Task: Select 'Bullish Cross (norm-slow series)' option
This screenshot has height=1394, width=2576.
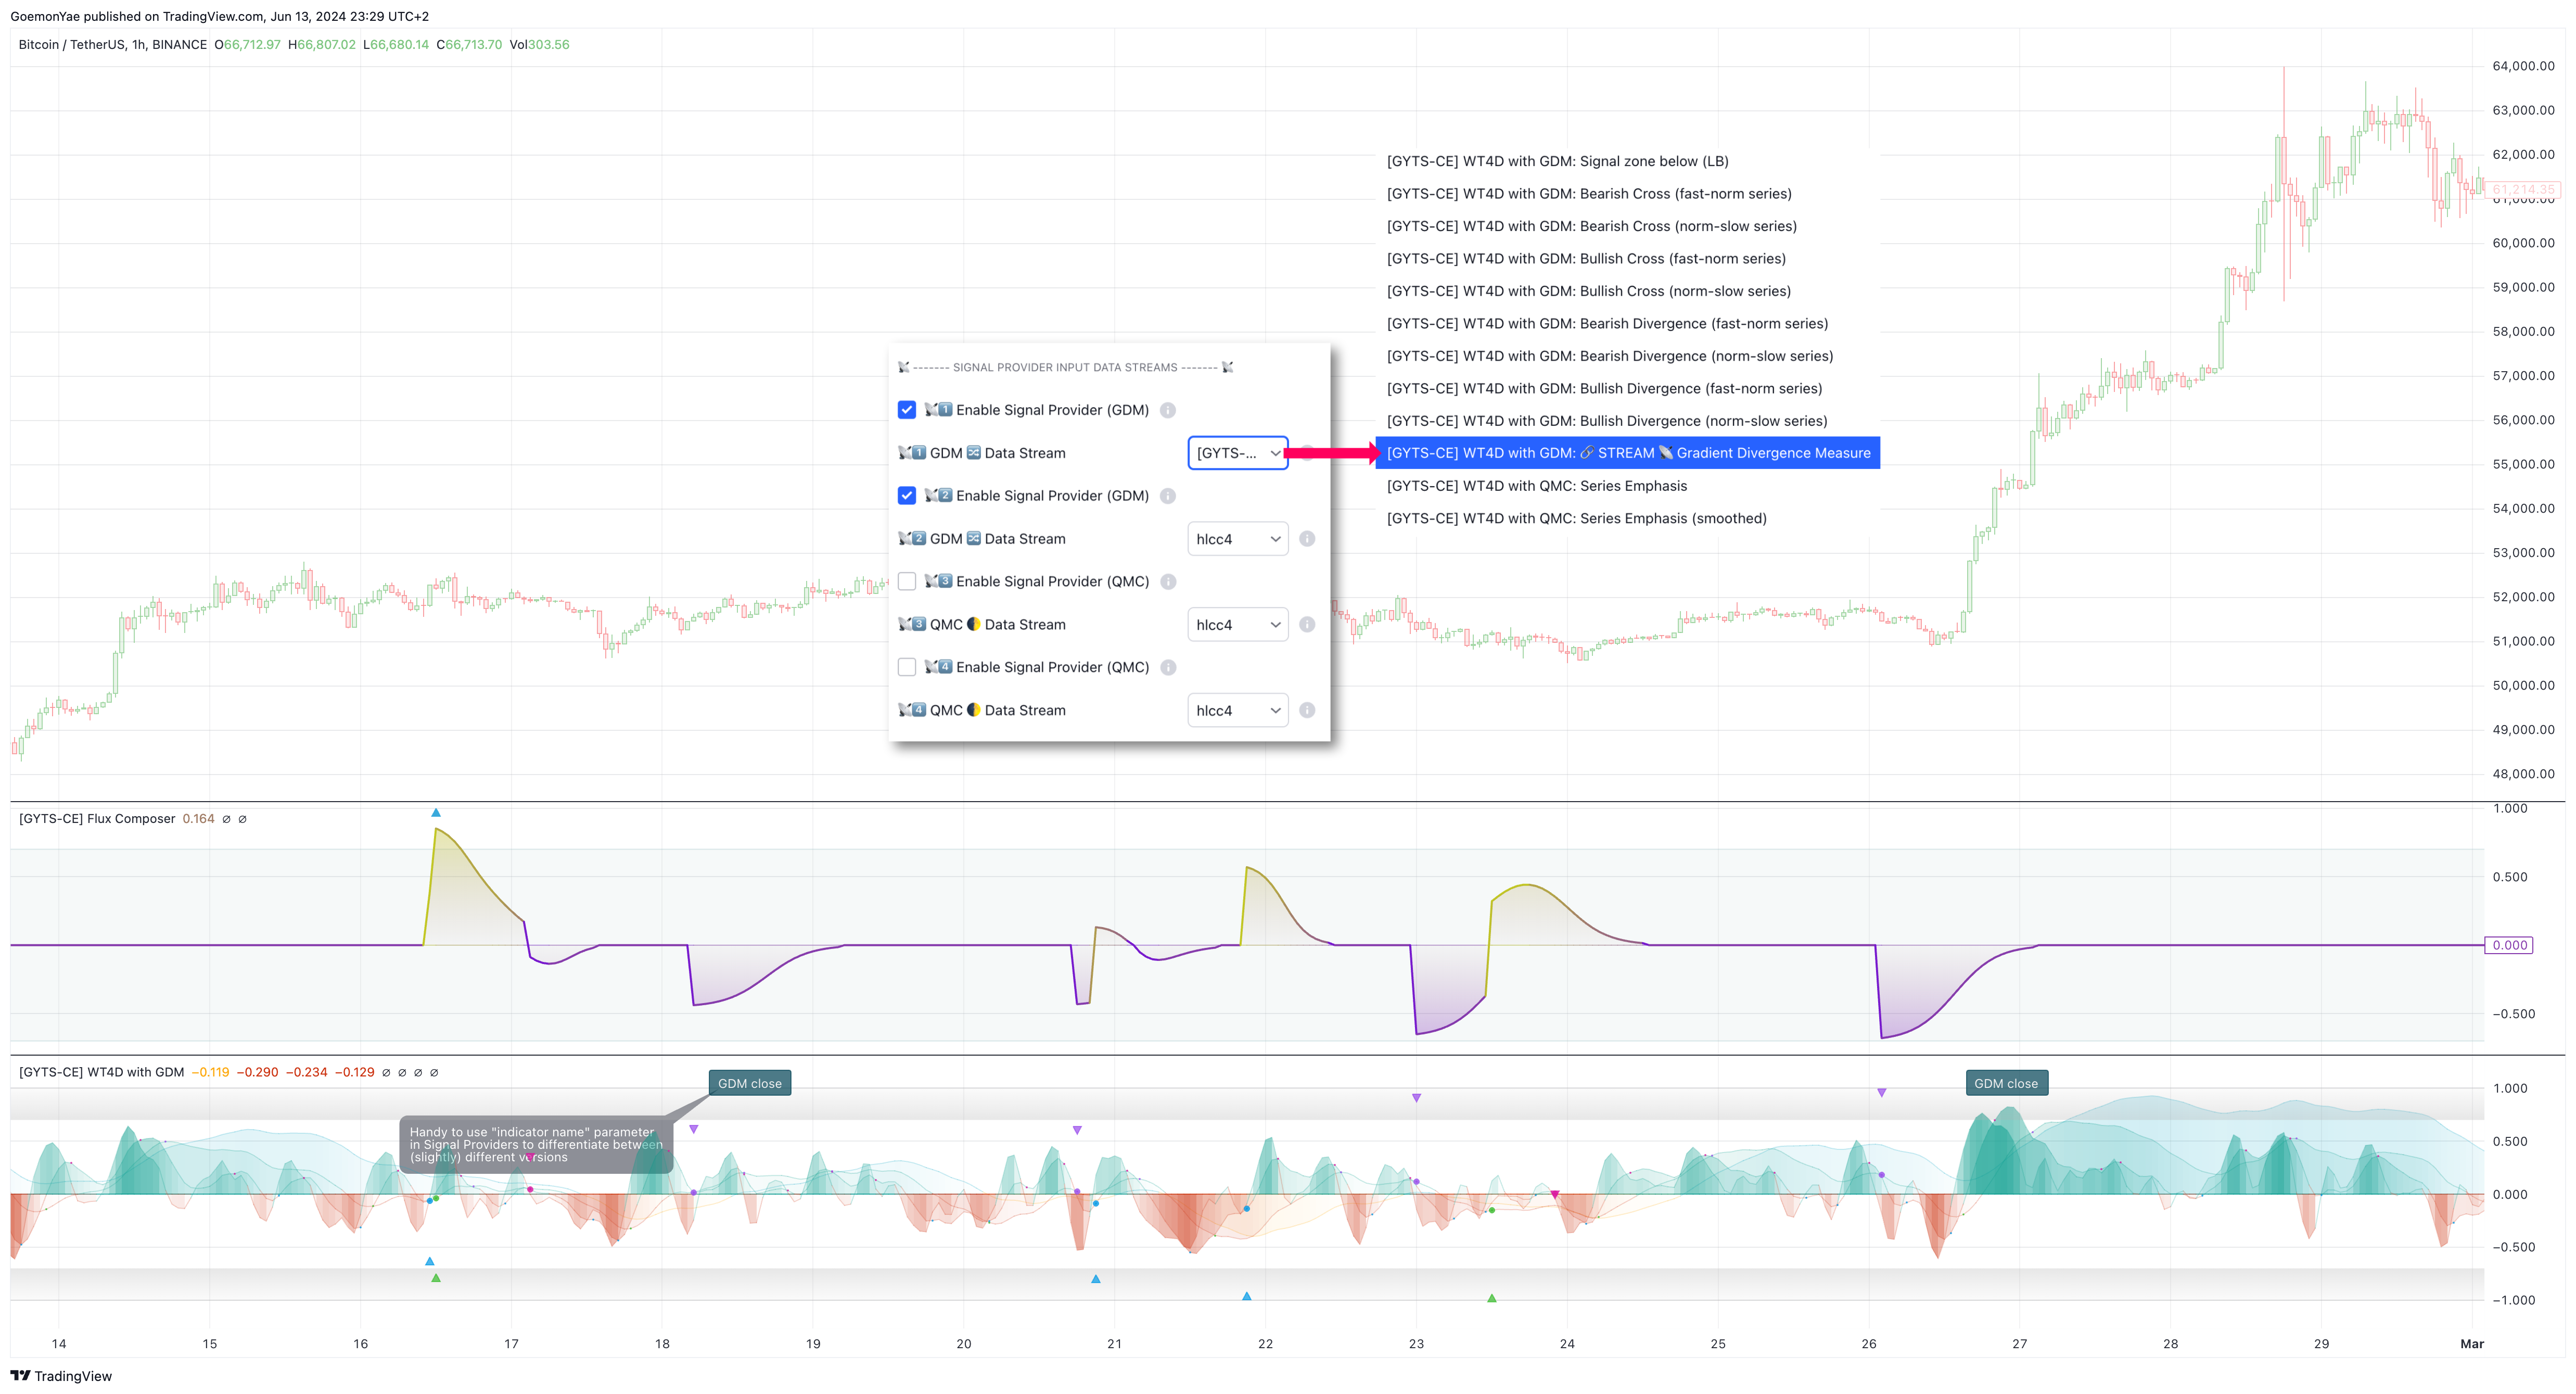Action: click(x=1628, y=291)
